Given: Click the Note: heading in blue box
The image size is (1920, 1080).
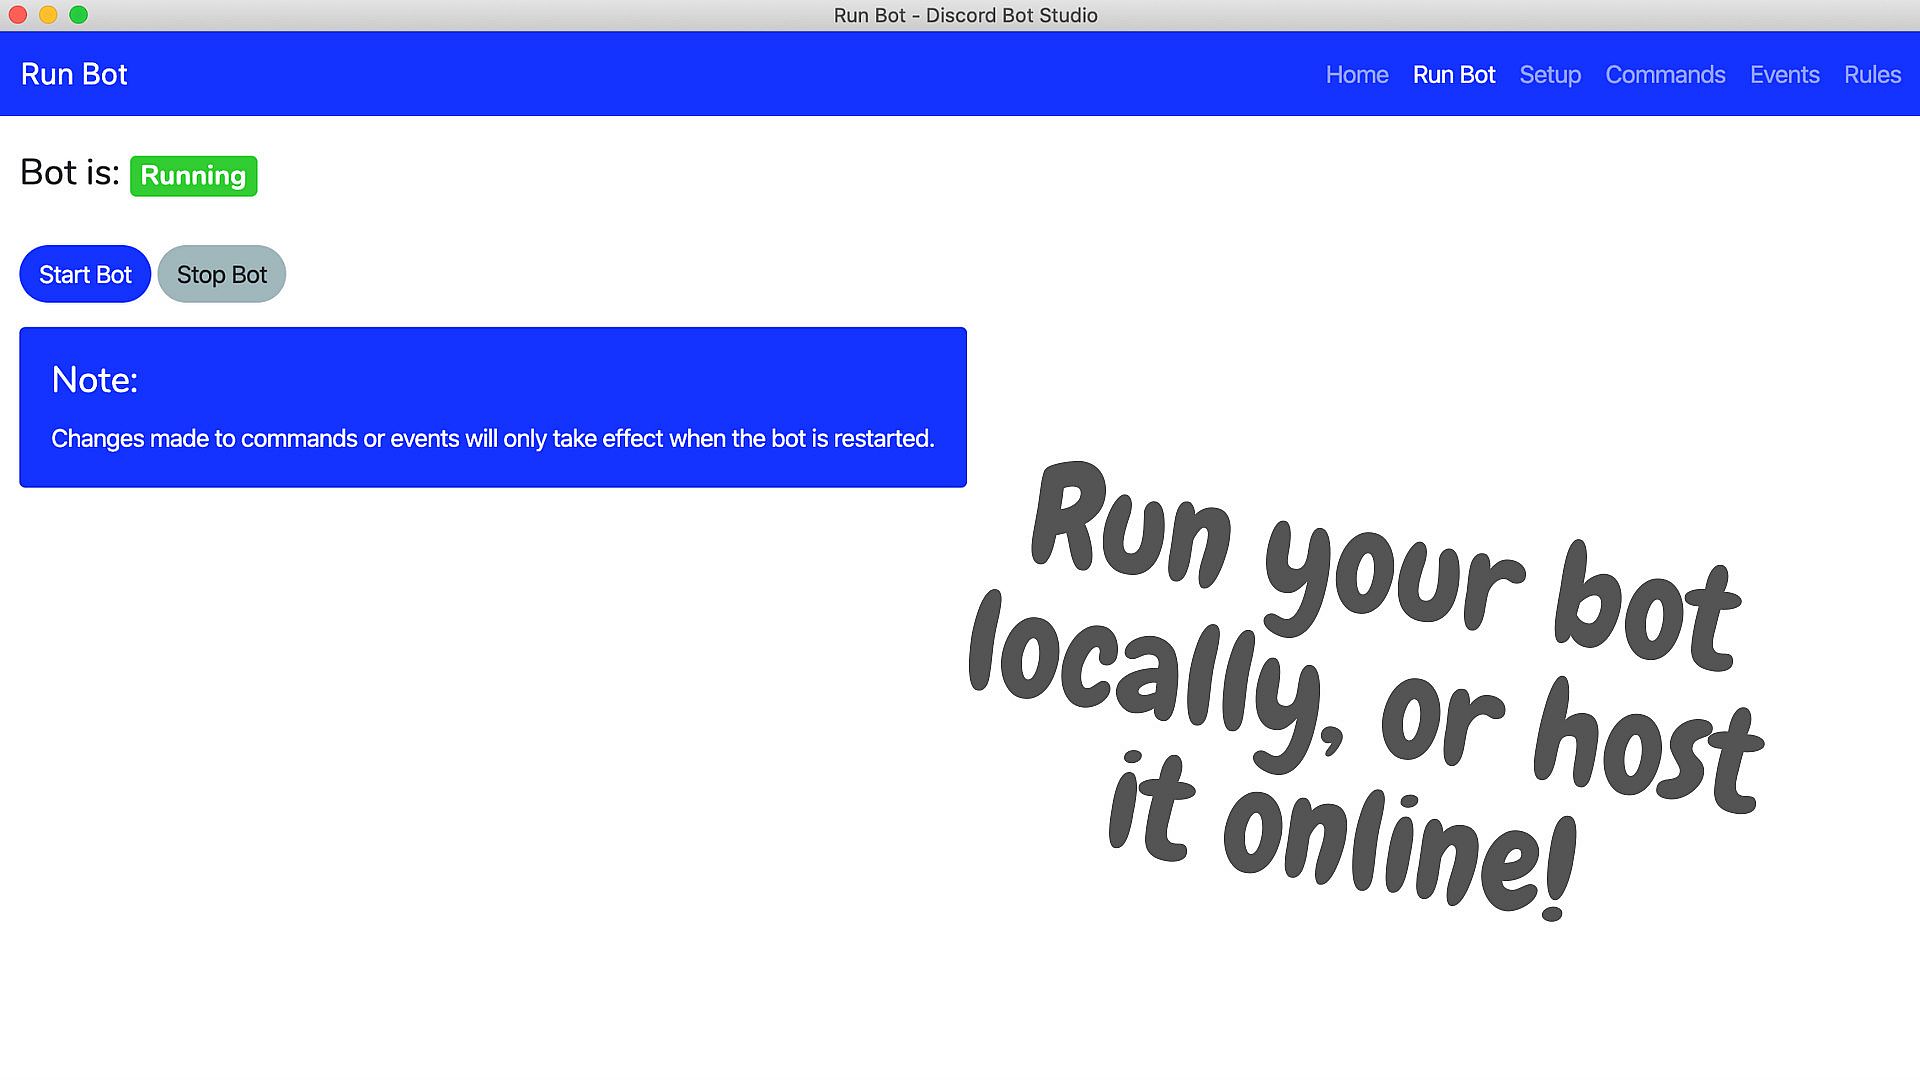Looking at the screenshot, I should [94, 380].
